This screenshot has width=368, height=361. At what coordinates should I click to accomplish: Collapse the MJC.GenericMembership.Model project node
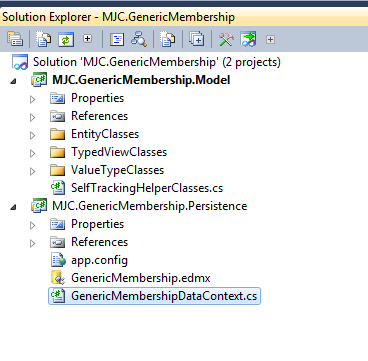click(x=13, y=81)
